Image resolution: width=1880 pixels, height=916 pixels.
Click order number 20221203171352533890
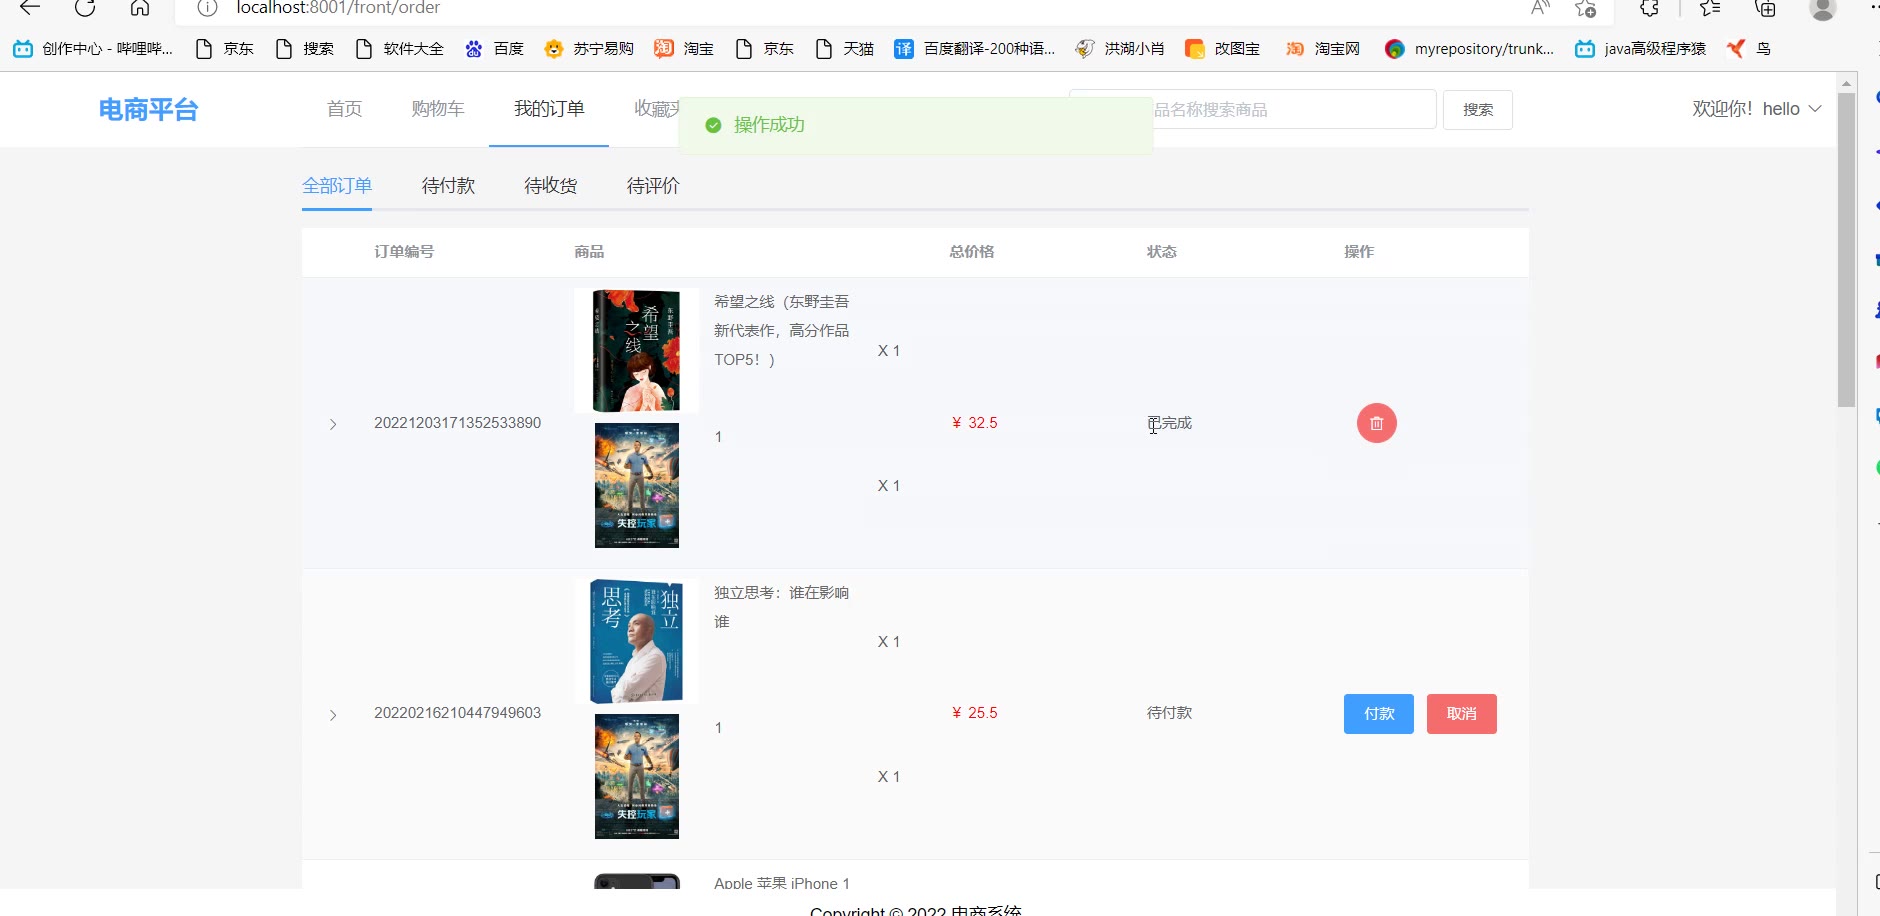(457, 423)
